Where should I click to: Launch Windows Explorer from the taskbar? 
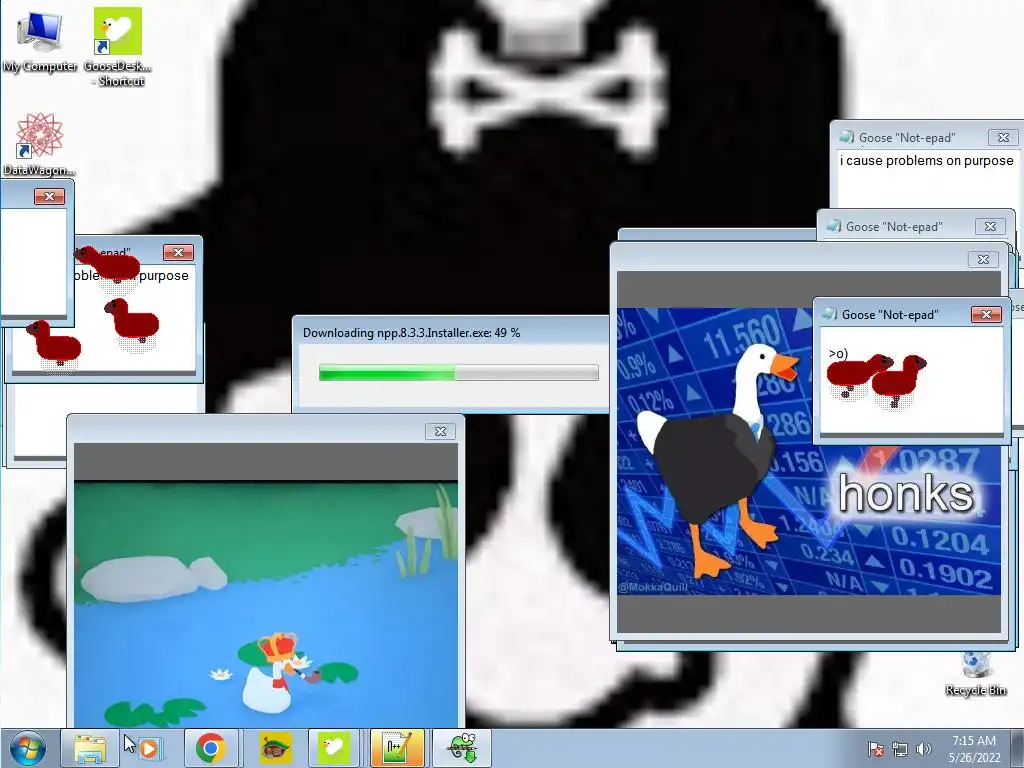90,748
